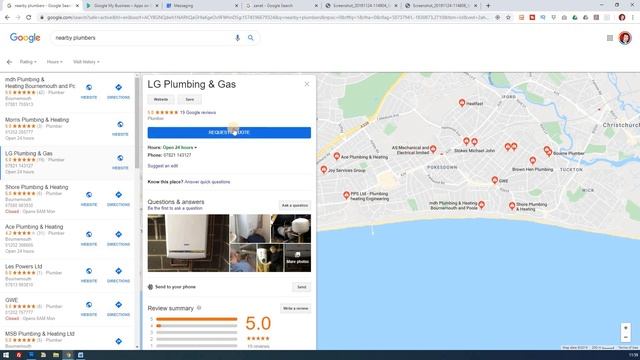The width and height of the screenshot is (640, 360).
Task: Open a new Chrome tab with plus button
Action: (x=488, y=6)
